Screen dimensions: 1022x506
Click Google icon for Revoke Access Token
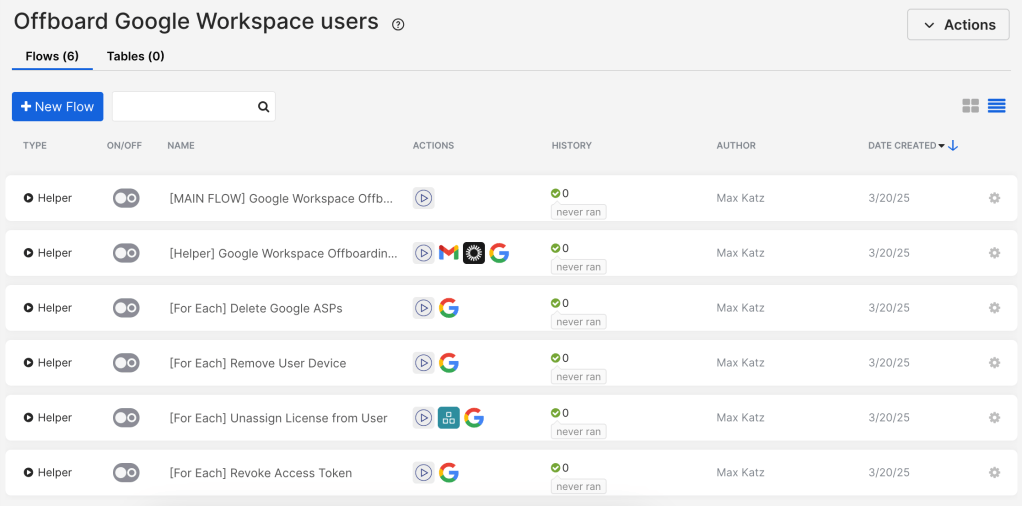pyautogui.click(x=448, y=473)
